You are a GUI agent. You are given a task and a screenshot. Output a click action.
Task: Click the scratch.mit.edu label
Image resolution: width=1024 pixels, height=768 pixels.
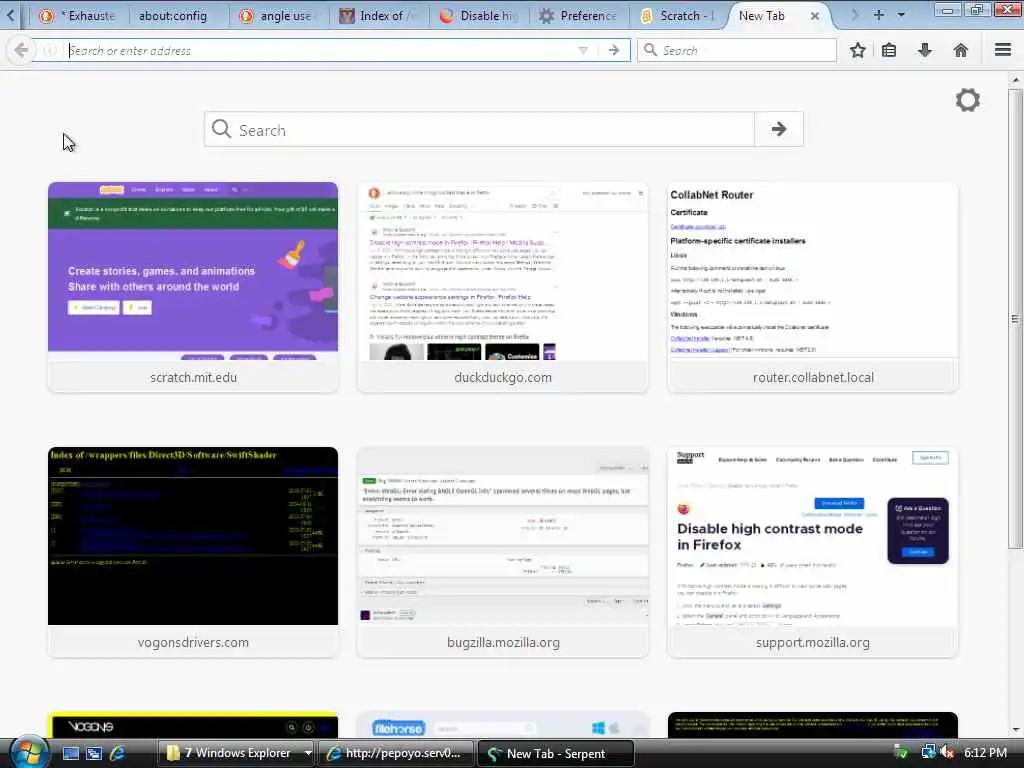point(193,377)
